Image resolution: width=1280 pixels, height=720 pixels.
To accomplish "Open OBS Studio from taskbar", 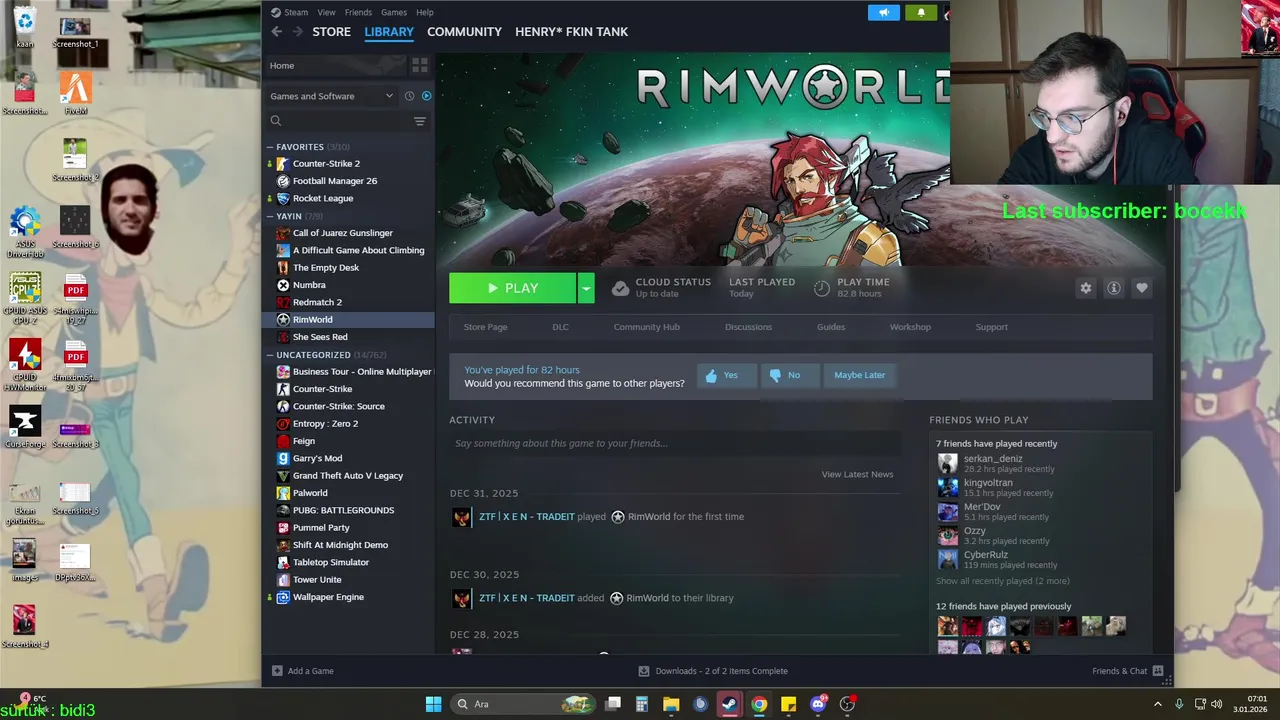I will (x=847, y=704).
